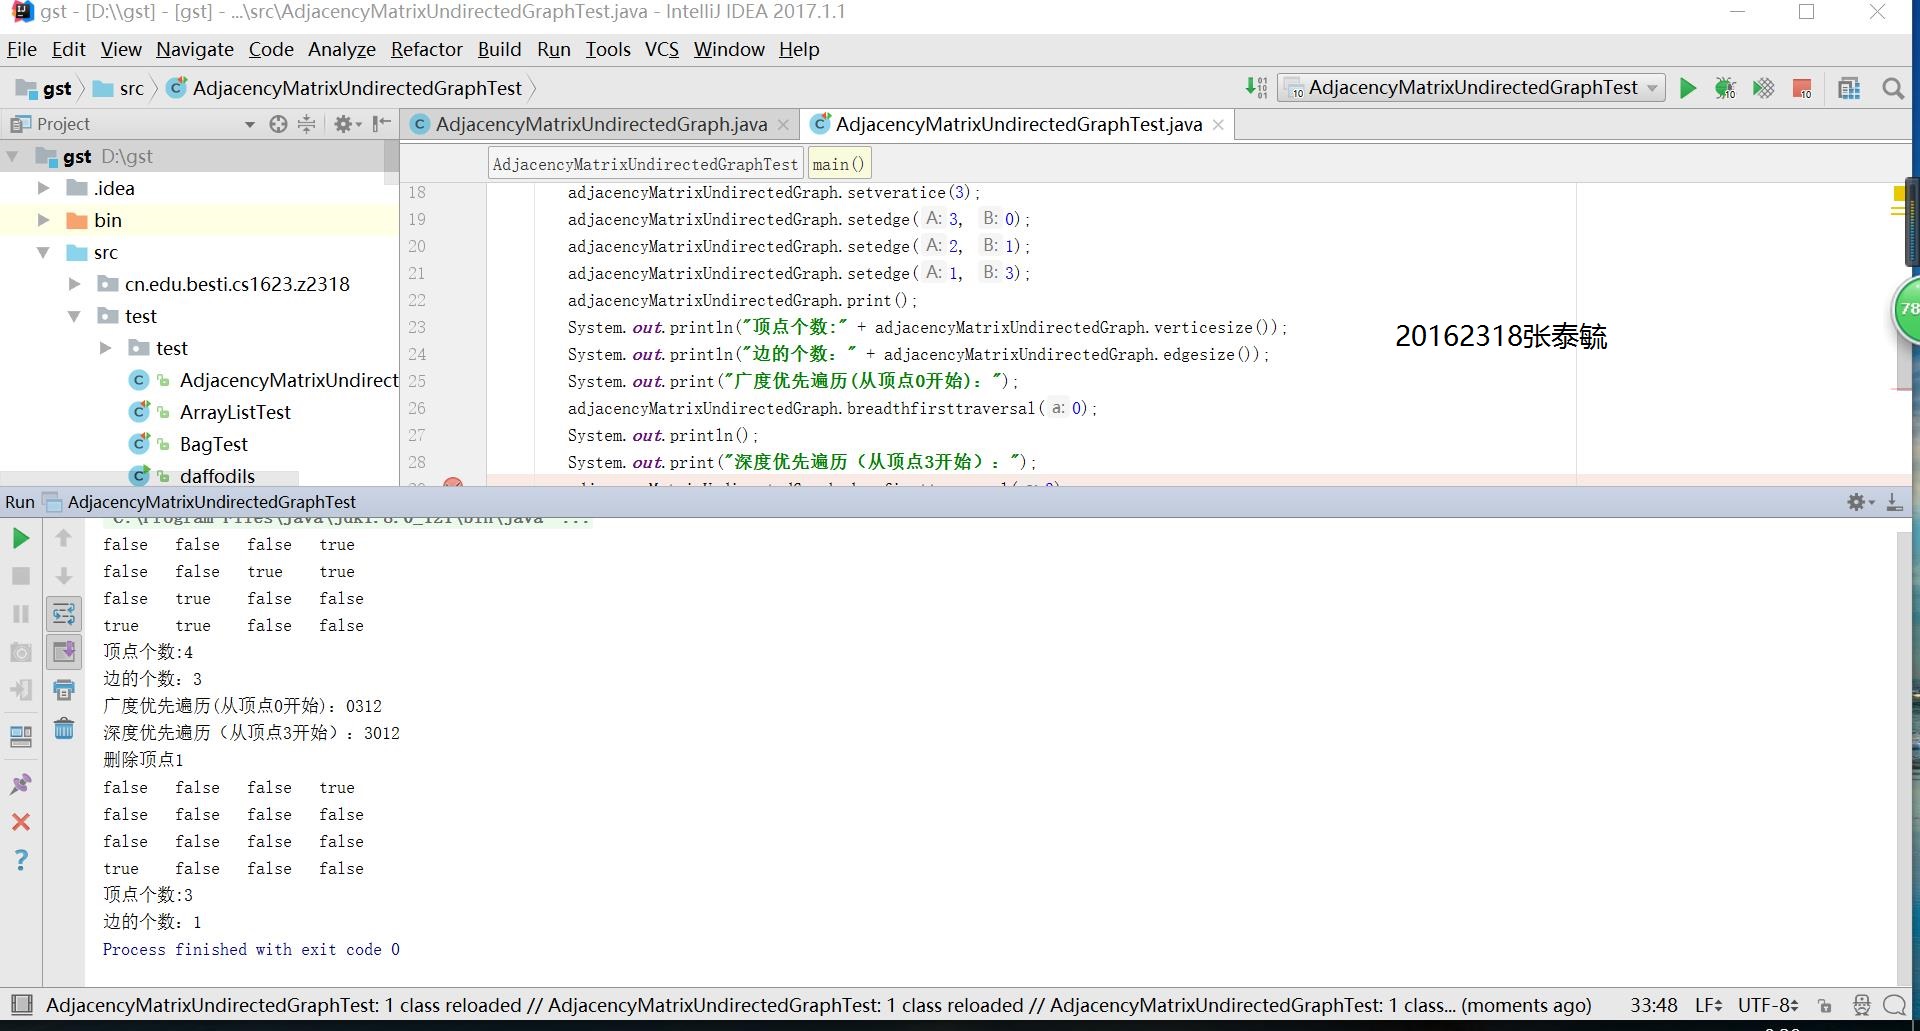This screenshot has width=1920, height=1031.
Task: Click the Down the Stack Trace arrow
Action: pos(63,576)
